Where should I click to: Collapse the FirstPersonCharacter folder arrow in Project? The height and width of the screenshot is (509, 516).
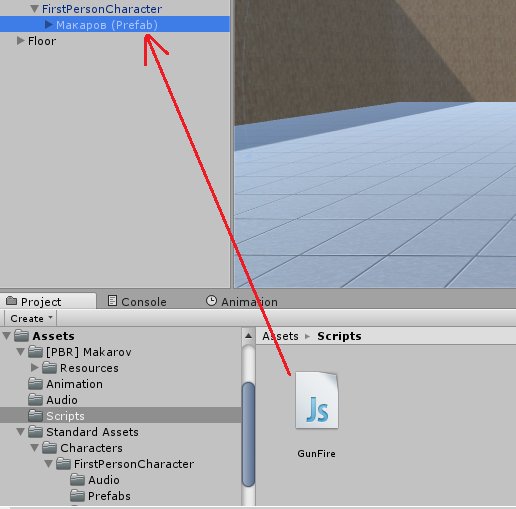49,464
